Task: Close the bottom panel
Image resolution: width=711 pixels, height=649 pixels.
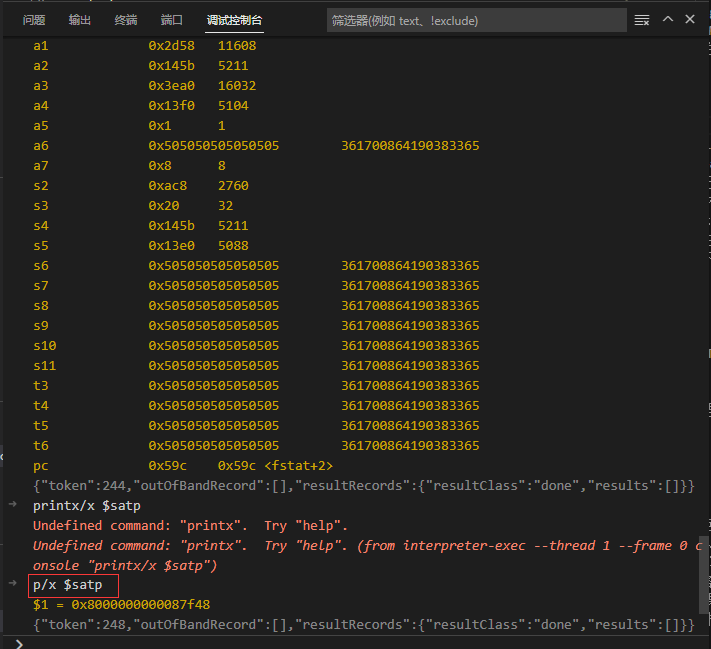Action: coord(690,20)
